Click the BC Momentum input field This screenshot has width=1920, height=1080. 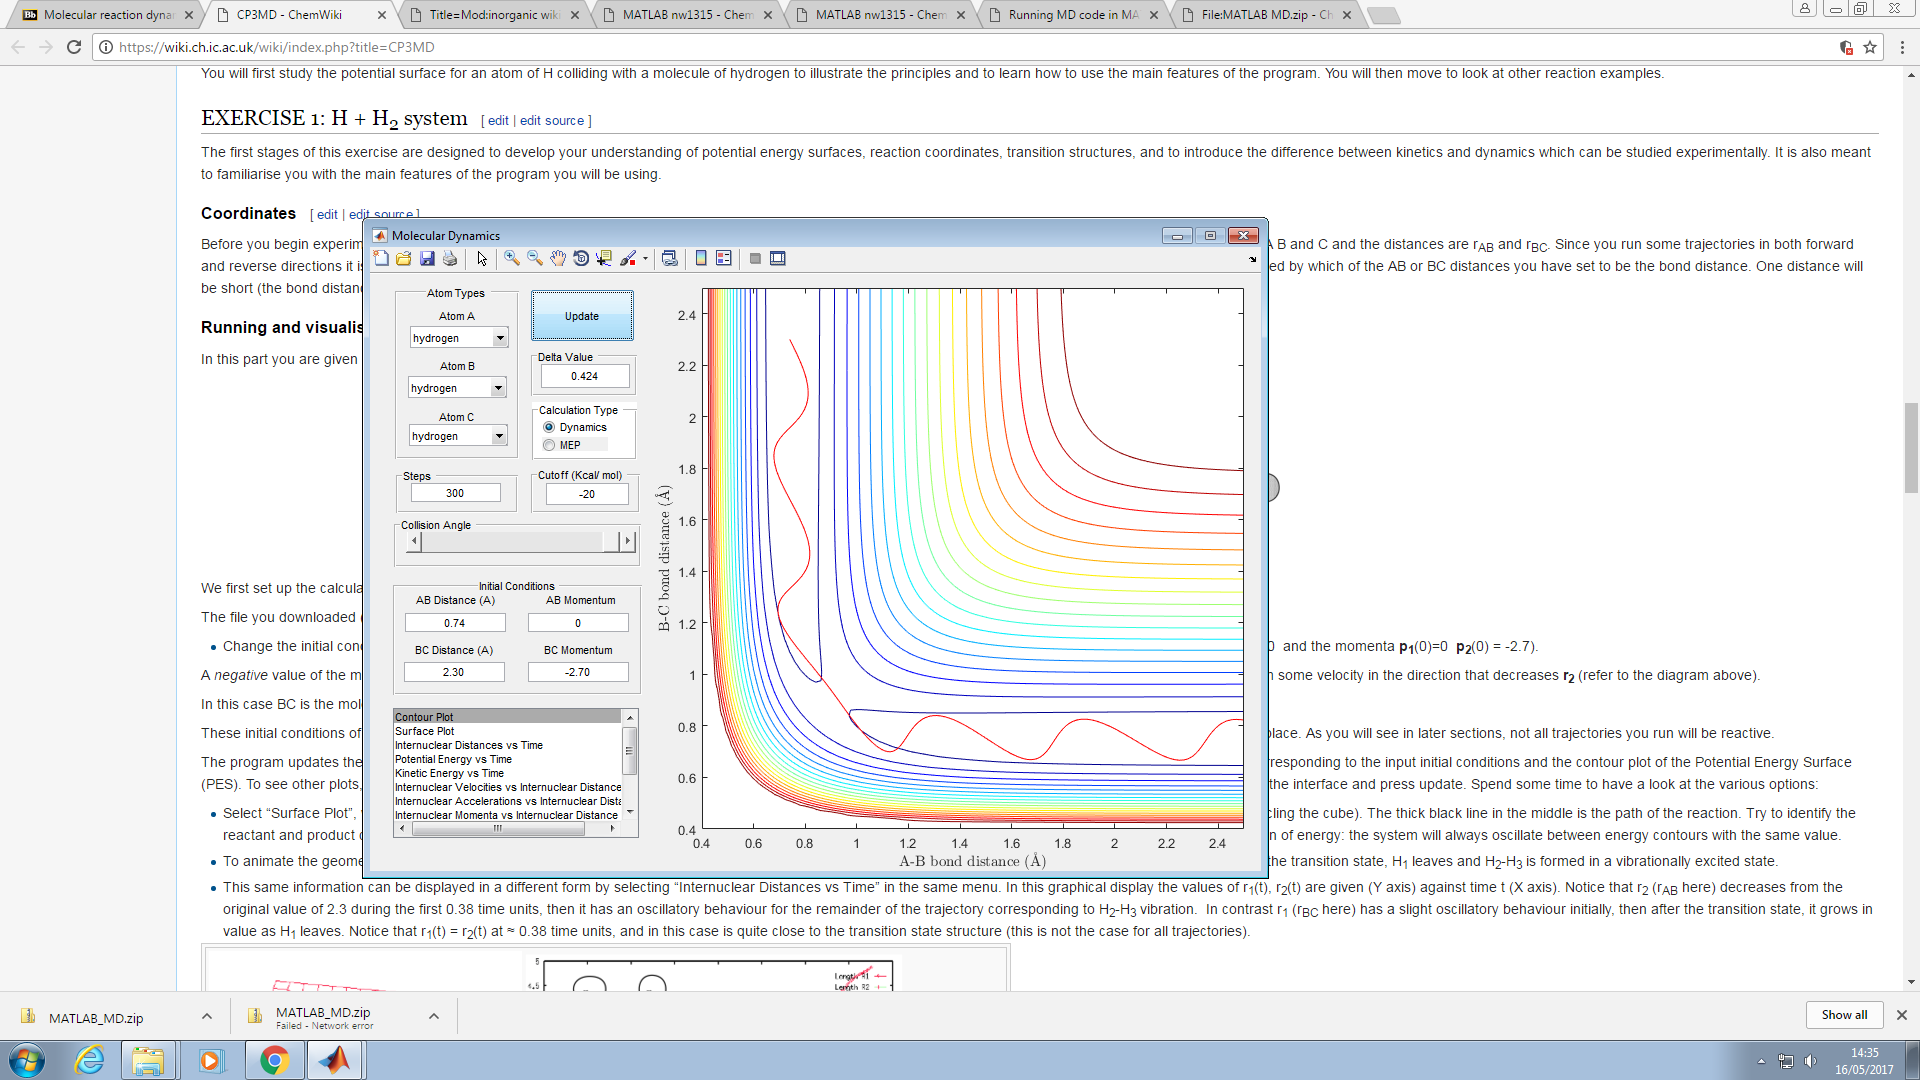(578, 672)
